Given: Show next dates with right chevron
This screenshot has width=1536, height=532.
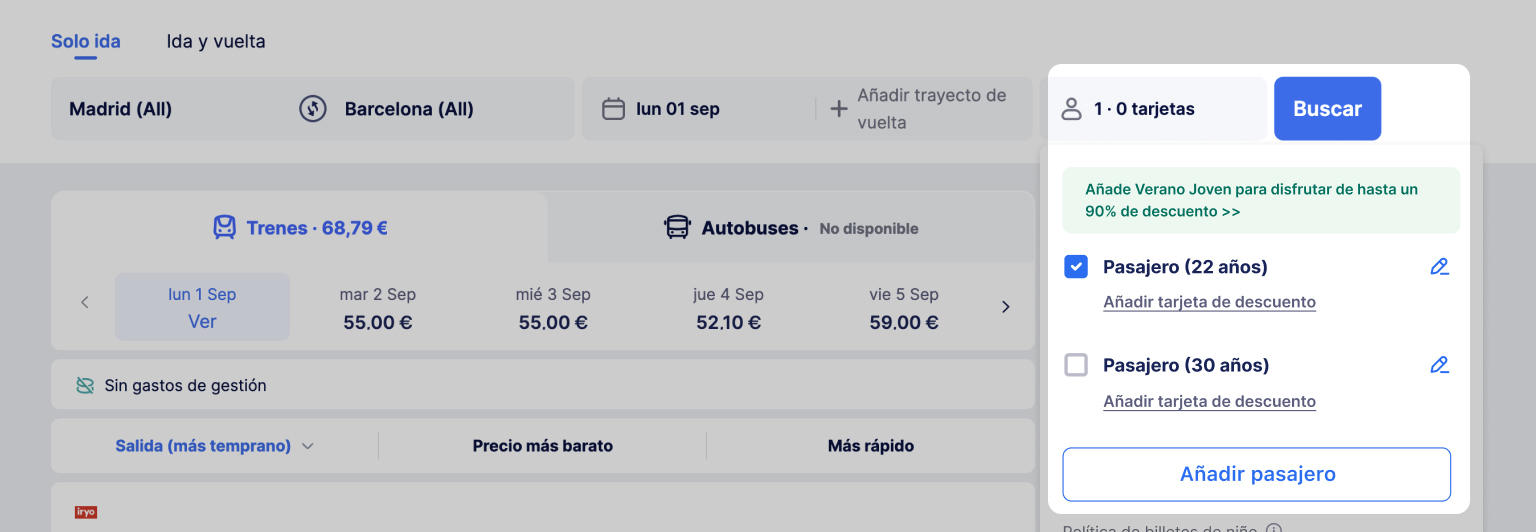Looking at the screenshot, I should 1006,307.
